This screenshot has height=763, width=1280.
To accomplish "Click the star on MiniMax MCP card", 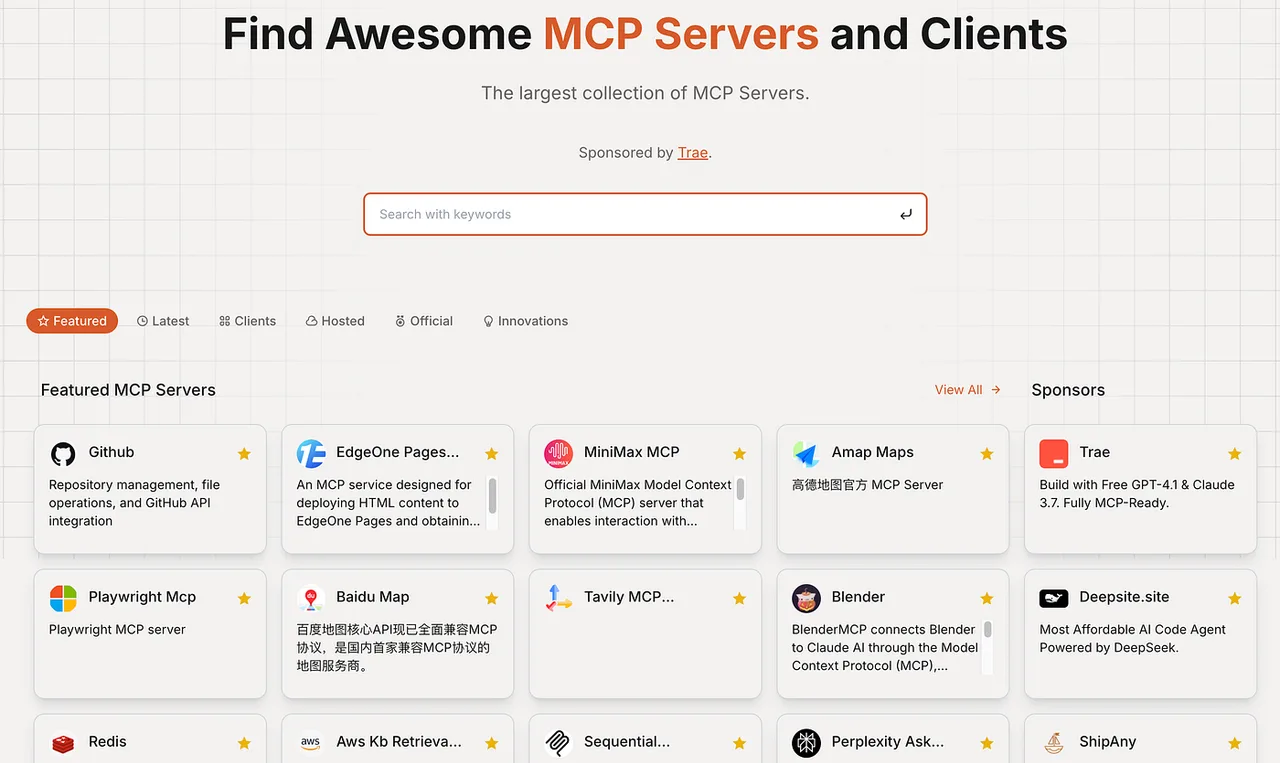I will [x=739, y=454].
